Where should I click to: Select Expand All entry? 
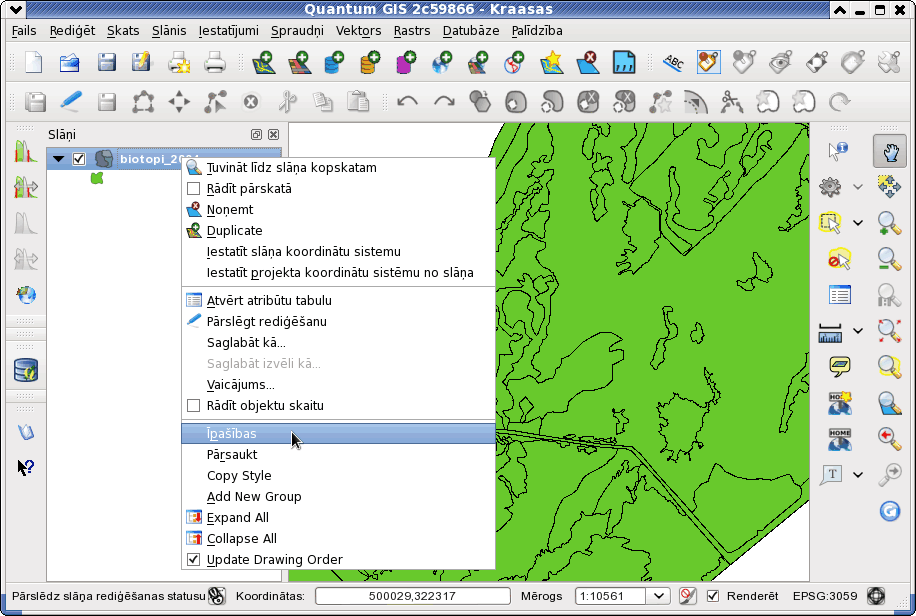pyautogui.click(x=338, y=518)
